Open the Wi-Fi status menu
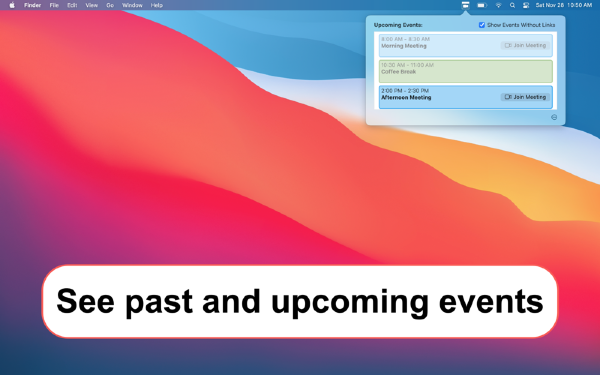 coord(498,5)
